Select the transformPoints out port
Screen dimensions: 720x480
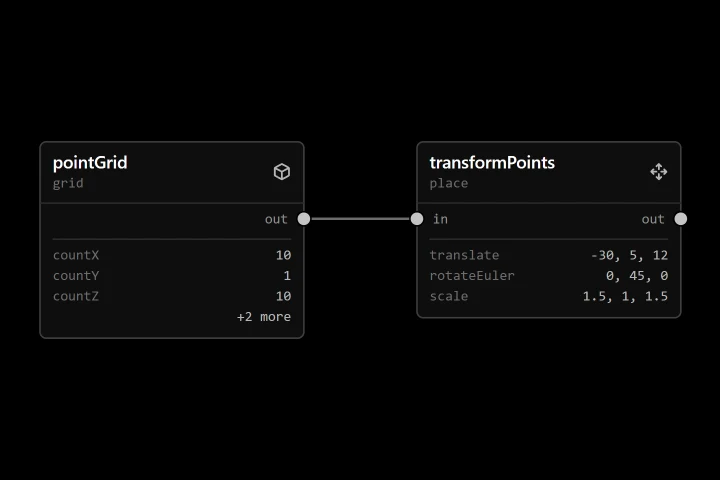tap(681, 219)
